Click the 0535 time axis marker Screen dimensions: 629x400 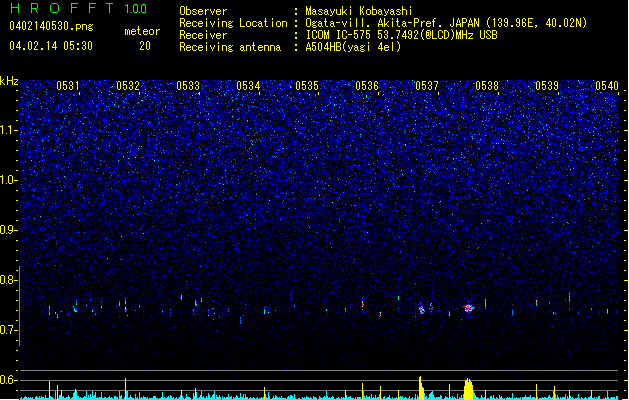[307, 86]
